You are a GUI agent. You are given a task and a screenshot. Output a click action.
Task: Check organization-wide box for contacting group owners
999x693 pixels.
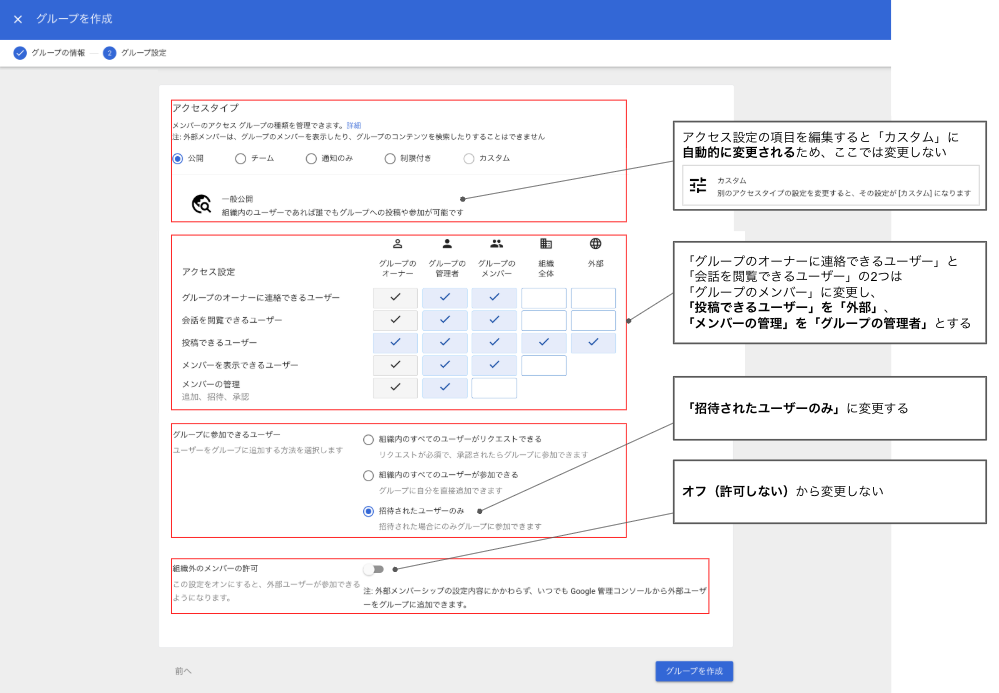pos(544,298)
